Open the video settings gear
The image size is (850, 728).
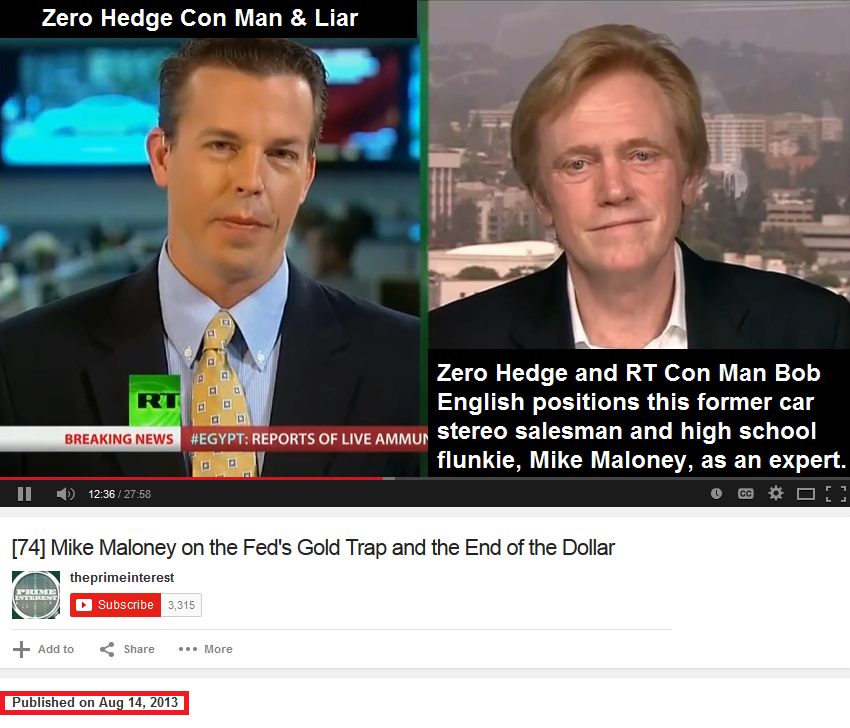tap(776, 493)
